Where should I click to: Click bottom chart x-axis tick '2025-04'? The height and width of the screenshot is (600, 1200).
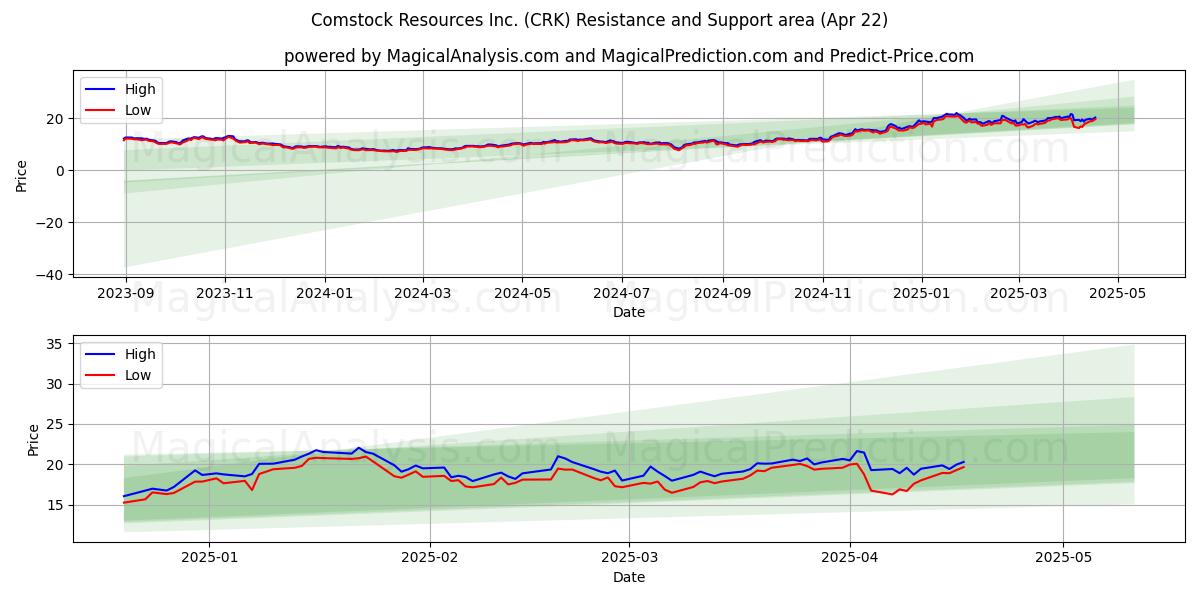pos(850,559)
